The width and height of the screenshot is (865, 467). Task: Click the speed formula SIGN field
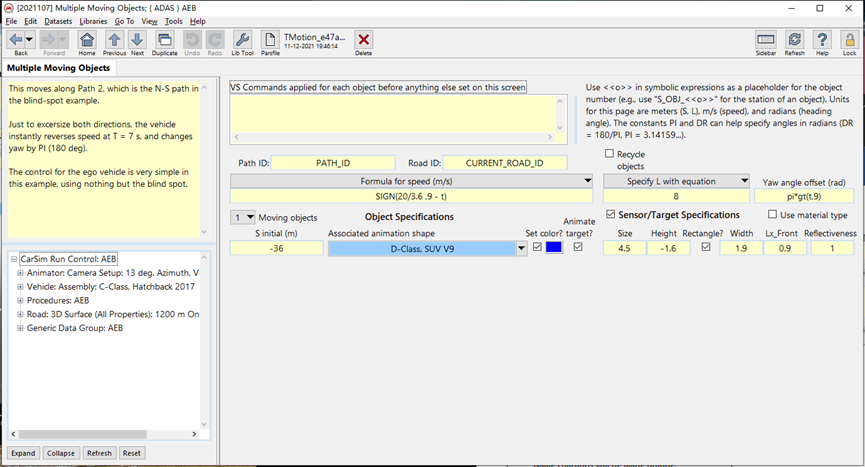coord(411,196)
